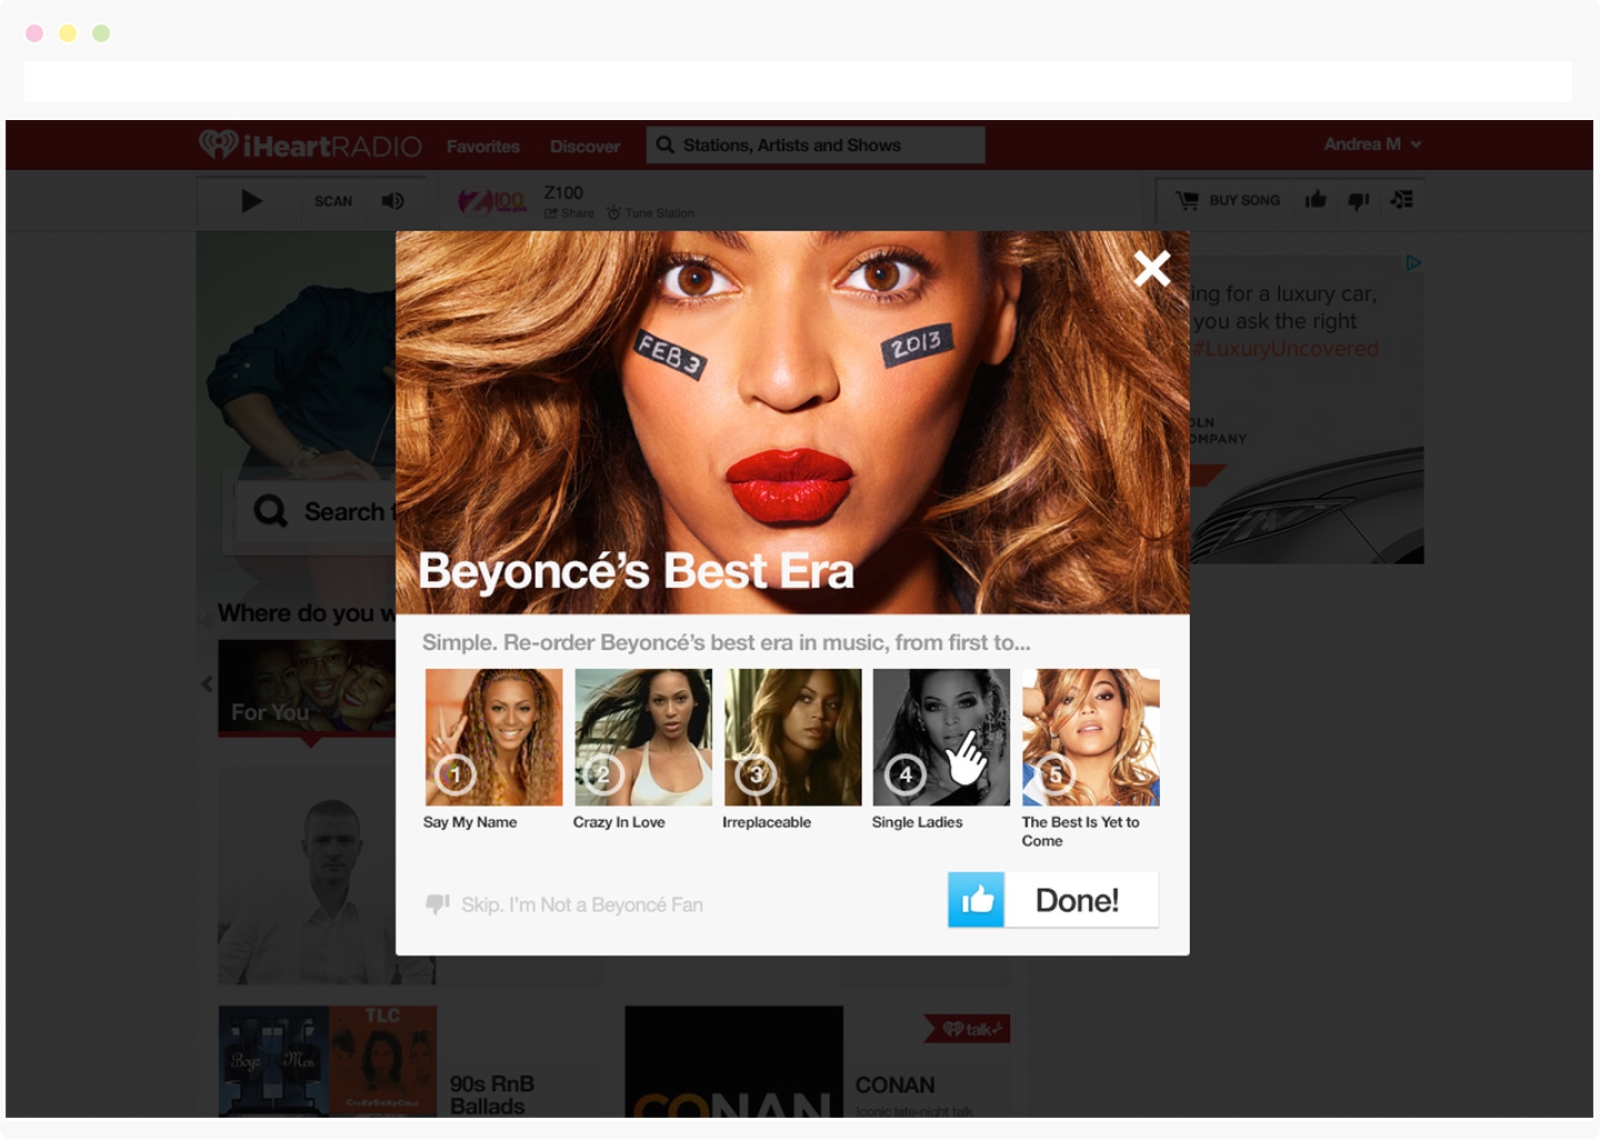This screenshot has height=1140, width=1600.
Task: Select the Irreplaceable era thumbnail
Action: tap(793, 737)
